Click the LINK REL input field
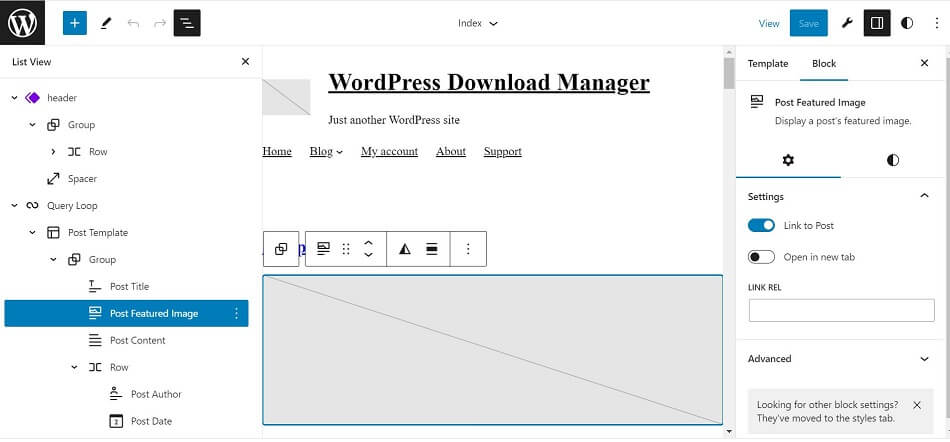Screen dimensions: 950x442 pyautogui.click(x=842, y=310)
